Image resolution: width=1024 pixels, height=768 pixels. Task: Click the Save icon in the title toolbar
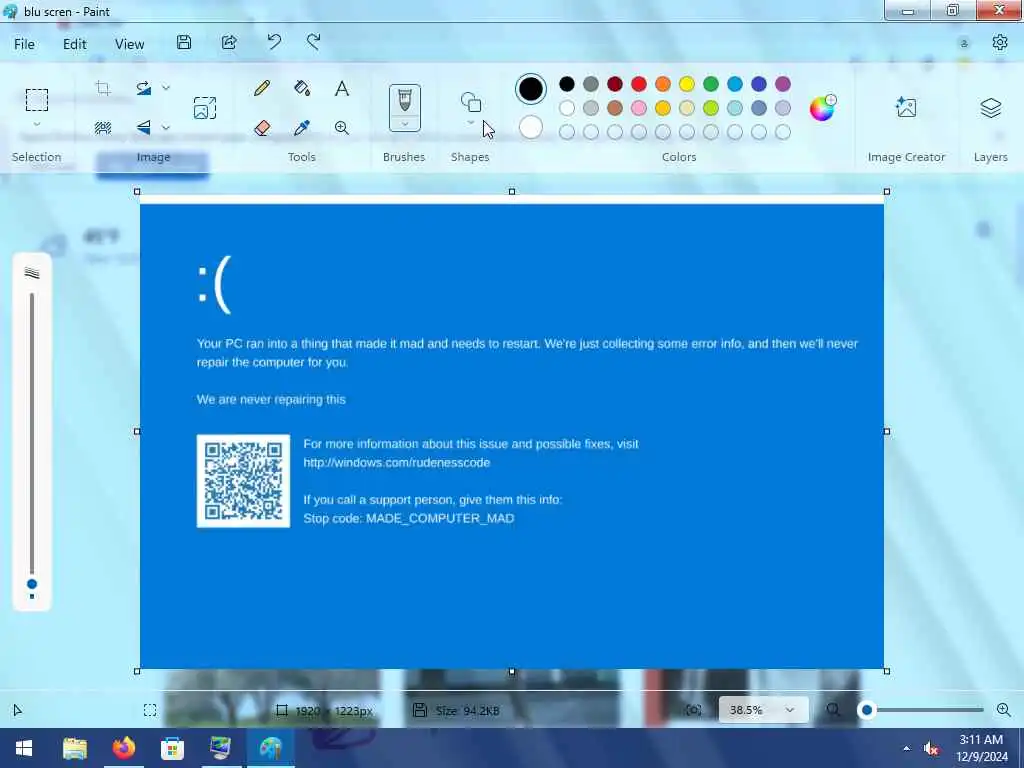click(x=184, y=43)
